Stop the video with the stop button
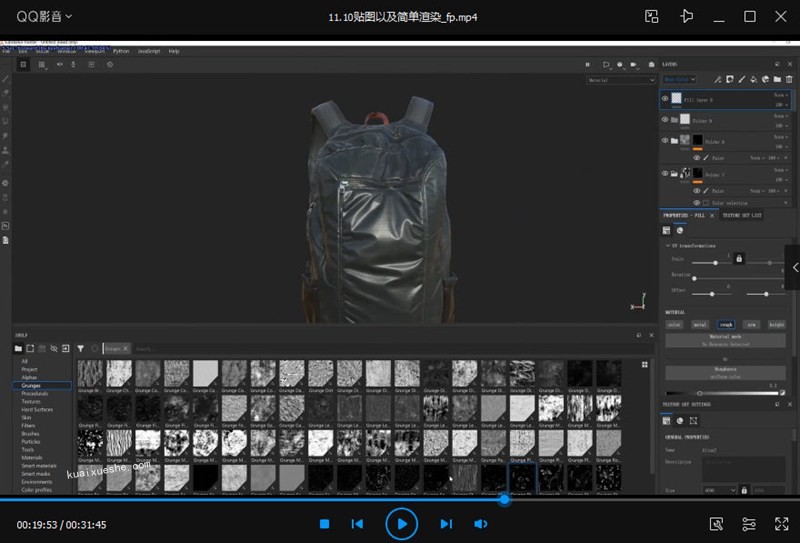 click(x=324, y=524)
